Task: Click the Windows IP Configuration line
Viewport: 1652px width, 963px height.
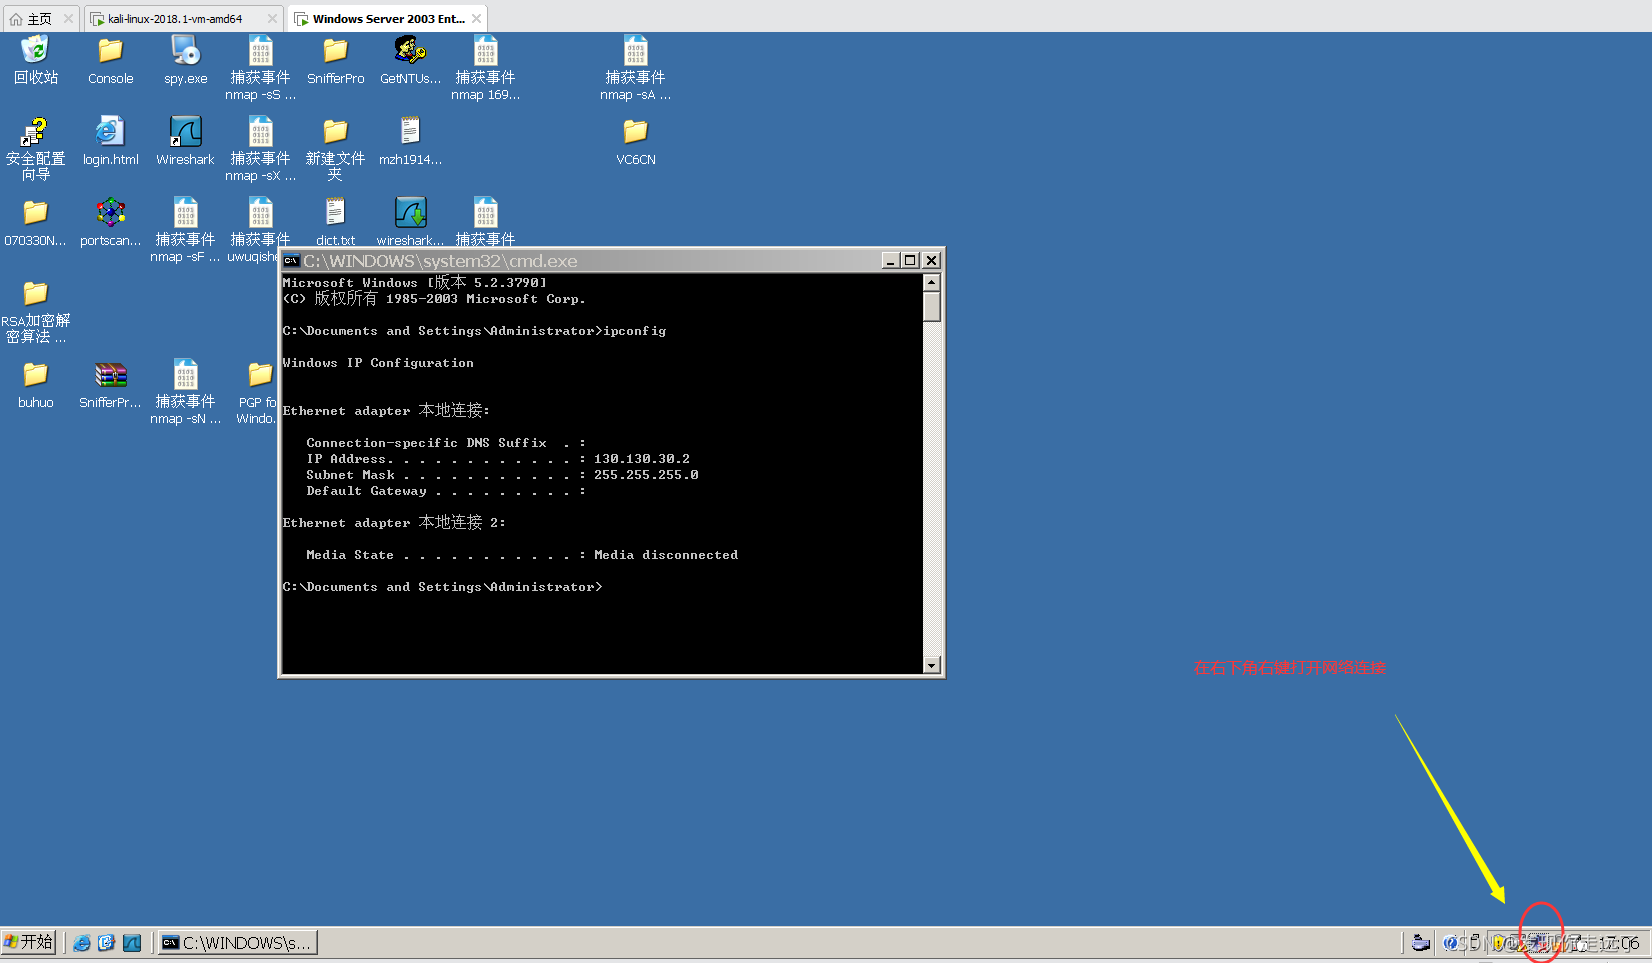Action: [x=378, y=363]
